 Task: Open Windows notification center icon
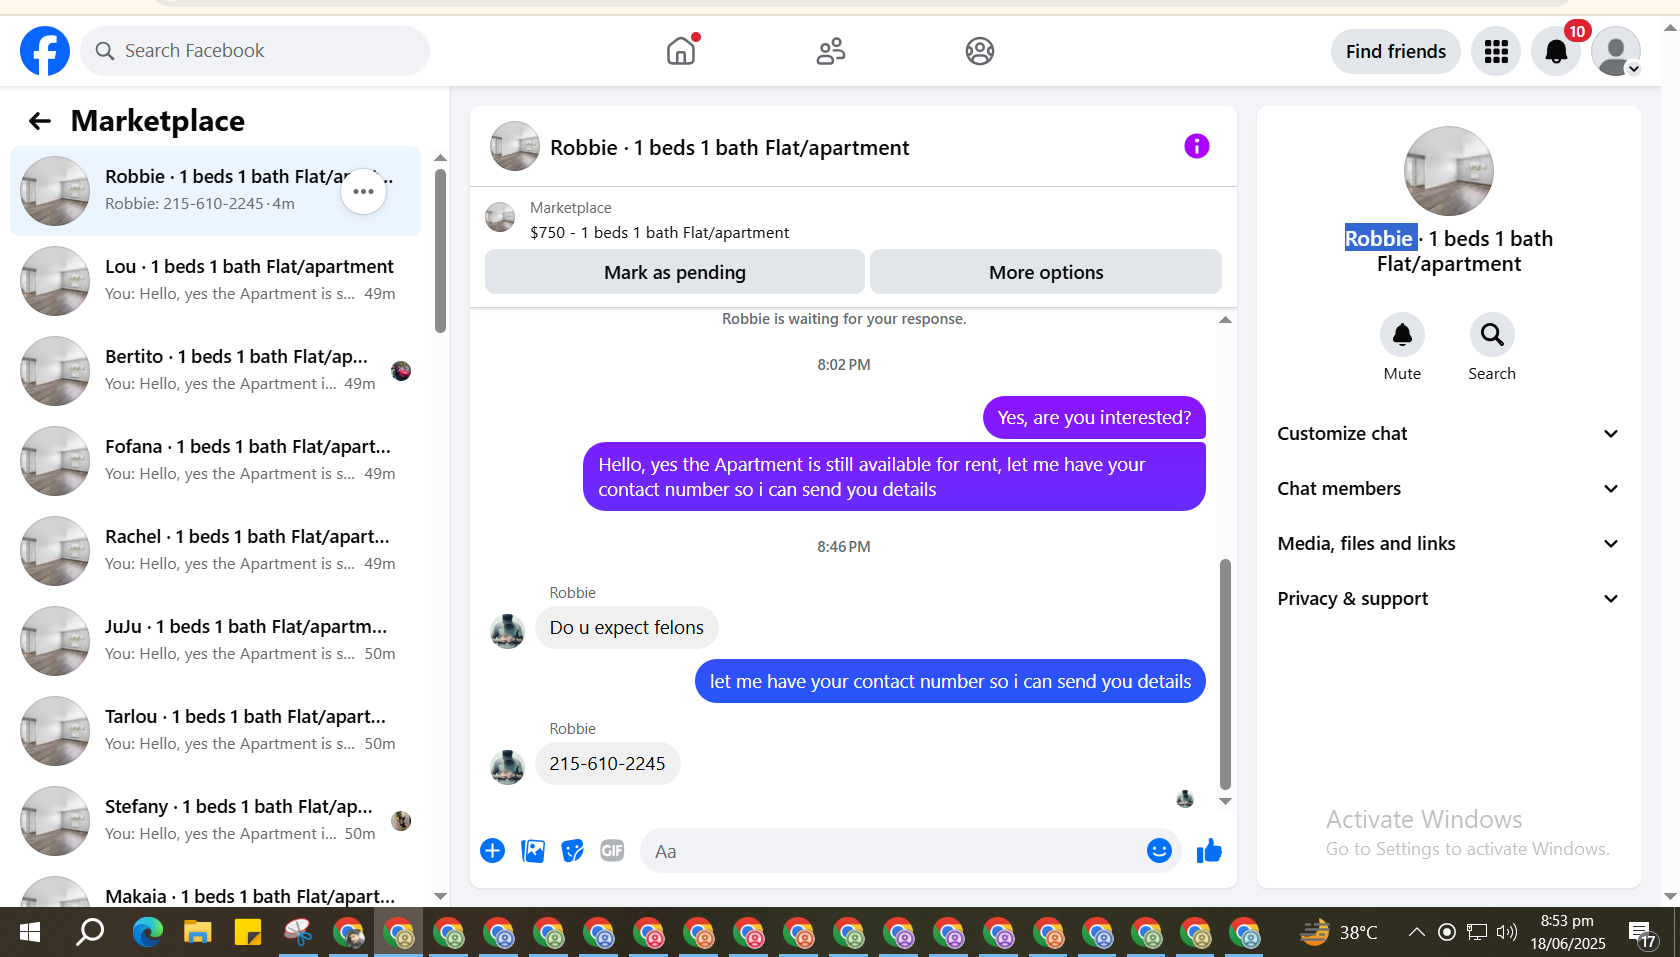click(x=1642, y=934)
